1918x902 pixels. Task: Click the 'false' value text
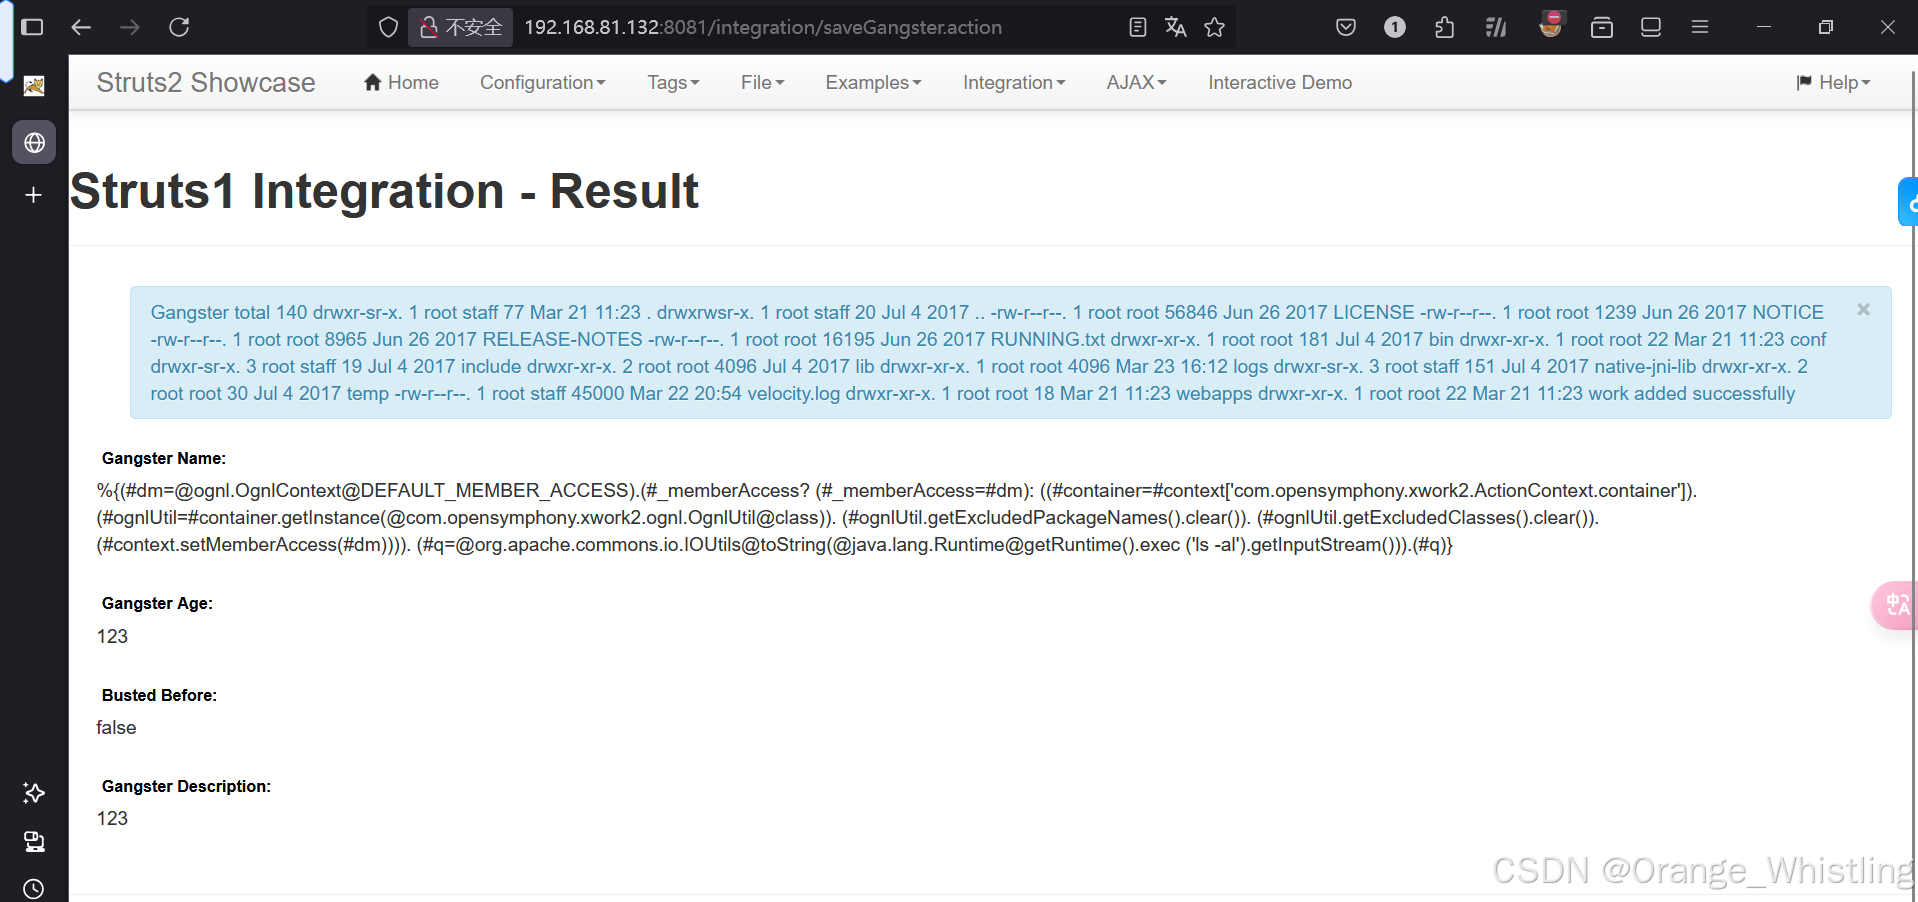[116, 728]
